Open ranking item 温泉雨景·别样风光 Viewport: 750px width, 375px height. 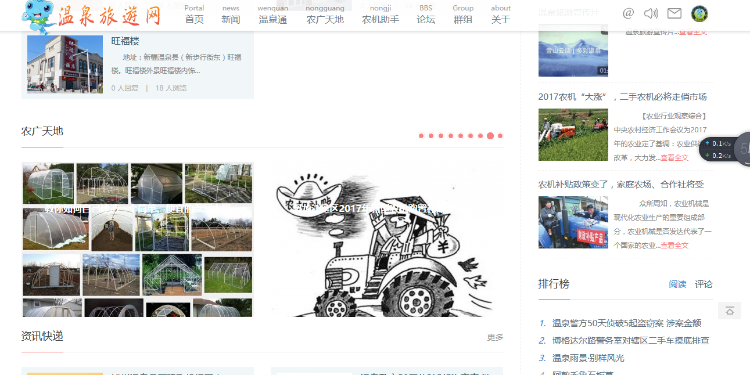(x=588, y=358)
